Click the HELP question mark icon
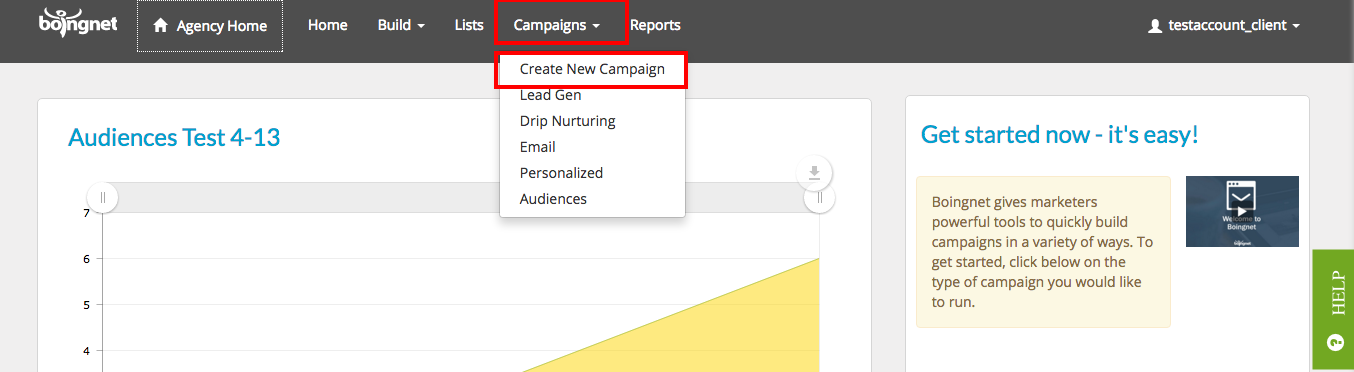Viewport: 1354px width, 372px height. click(1334, 342)
